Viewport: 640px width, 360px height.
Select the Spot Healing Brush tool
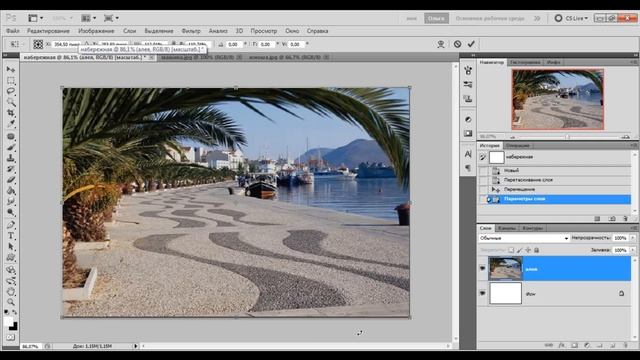coord(11,136)
